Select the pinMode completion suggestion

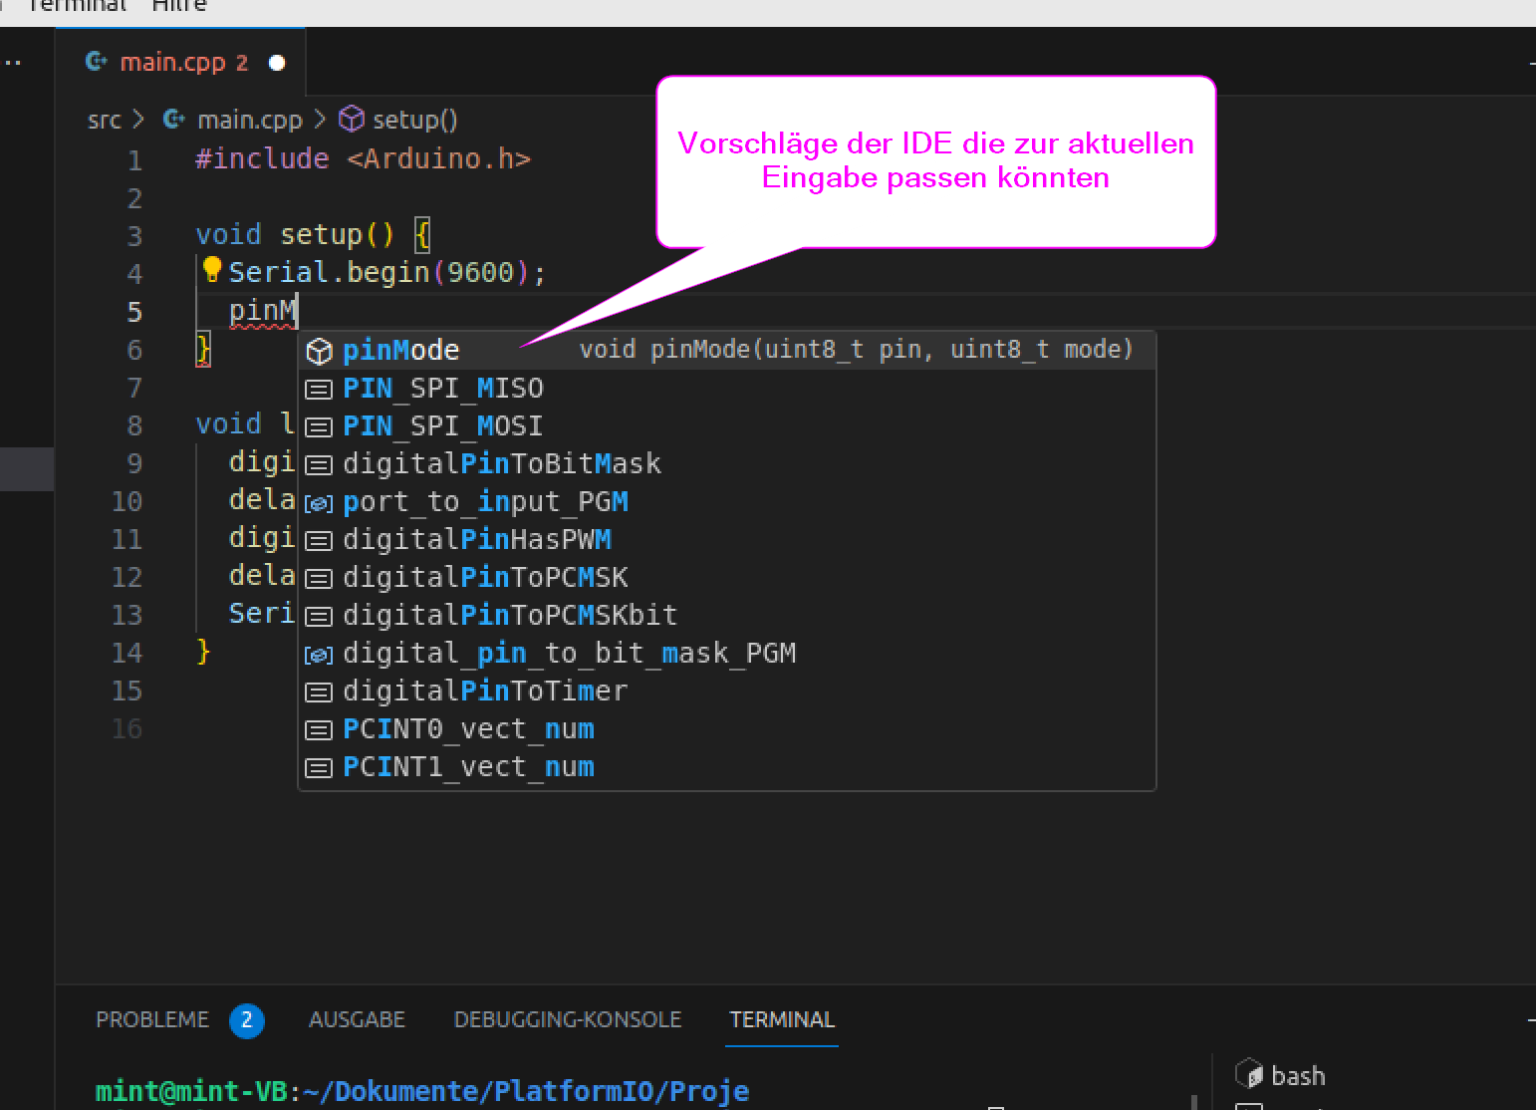click(400, 350)
